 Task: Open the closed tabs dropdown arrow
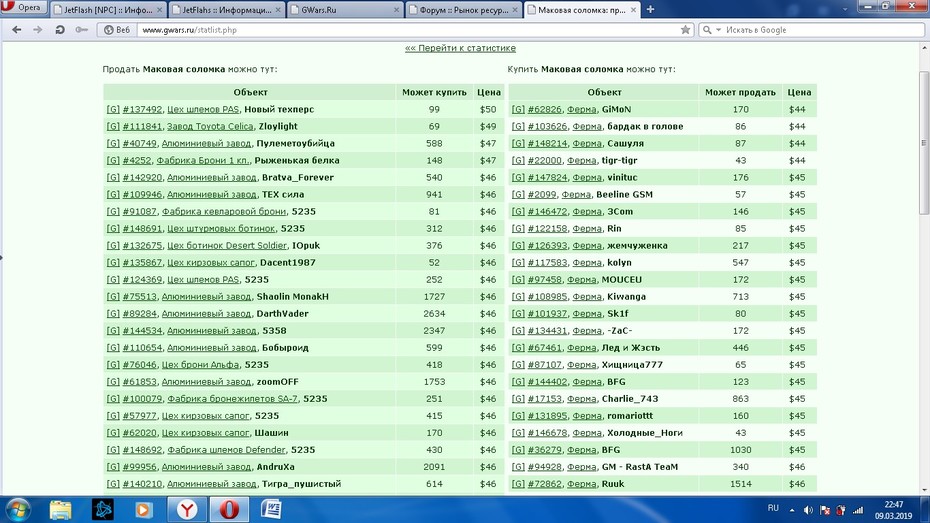(x=845, y=9)
